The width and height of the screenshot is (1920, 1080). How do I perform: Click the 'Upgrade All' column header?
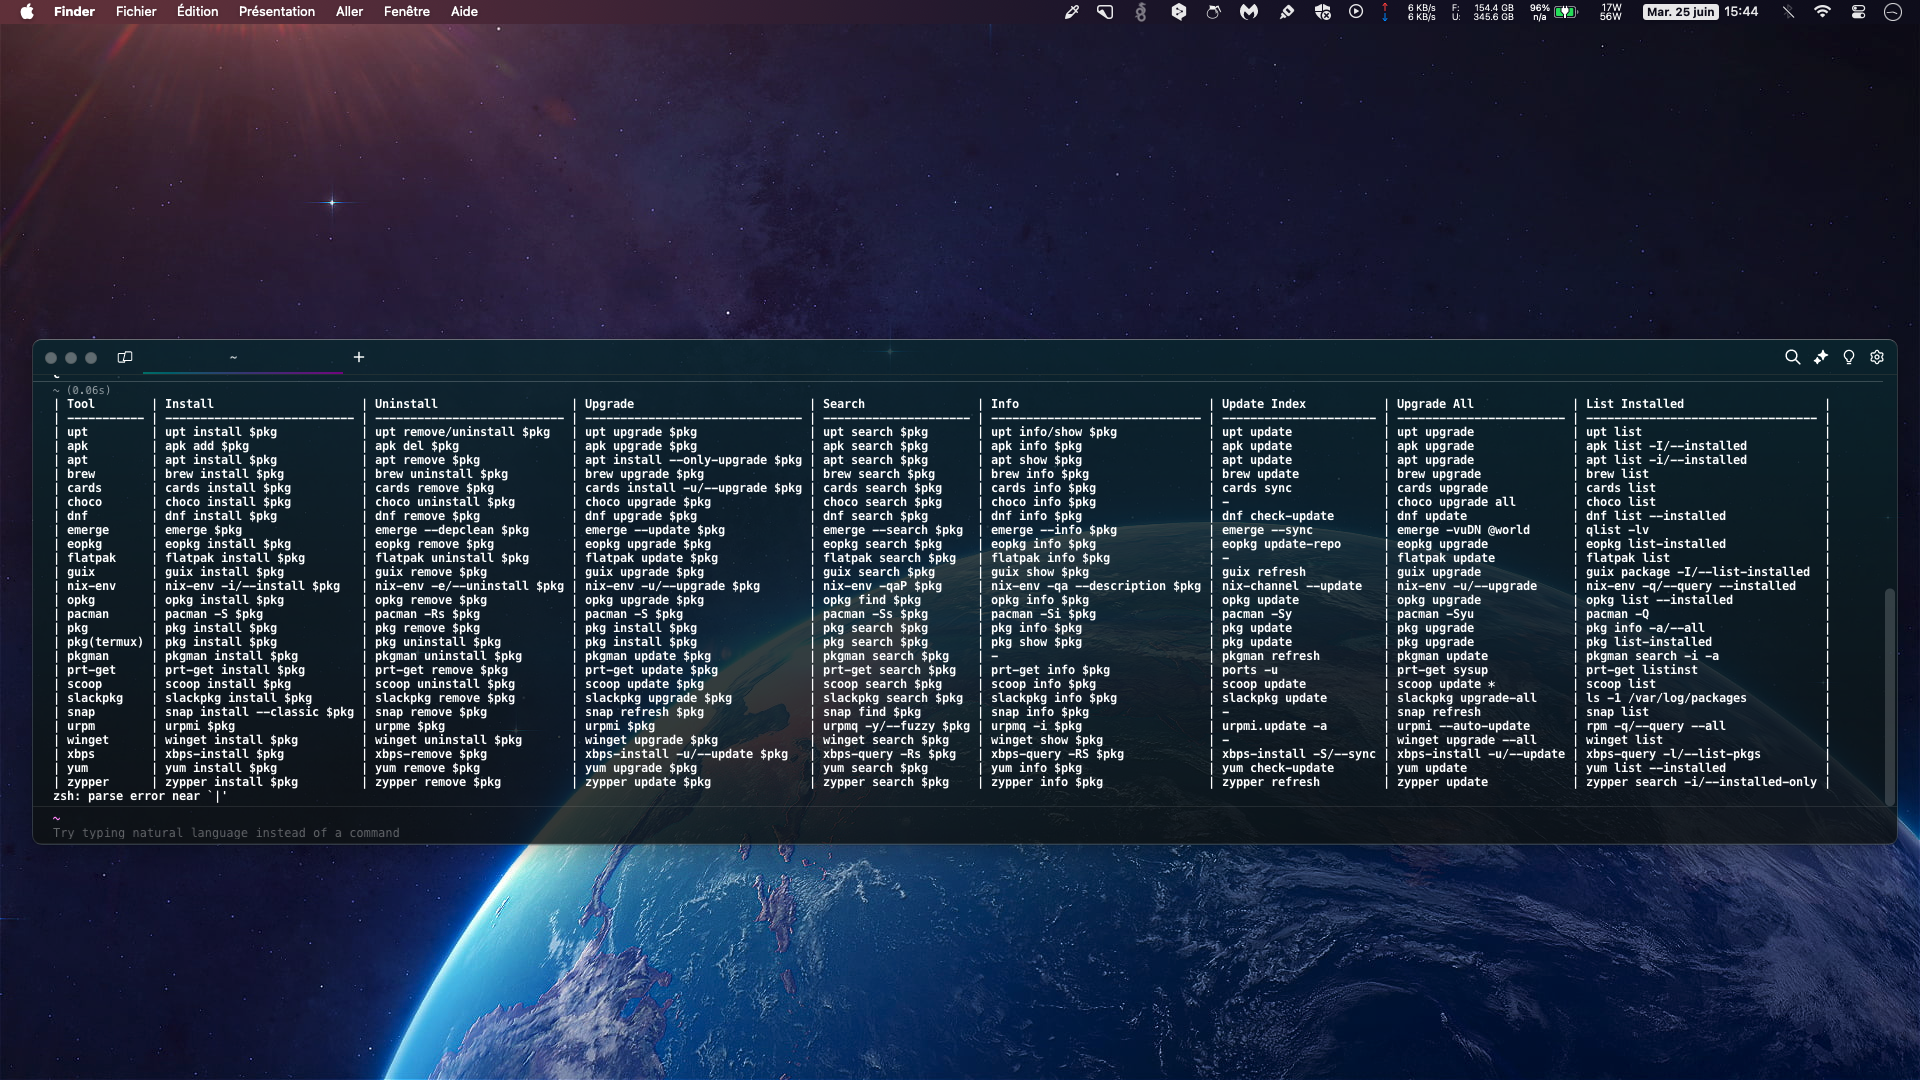pyautogui.click(x=1435, y=404)
